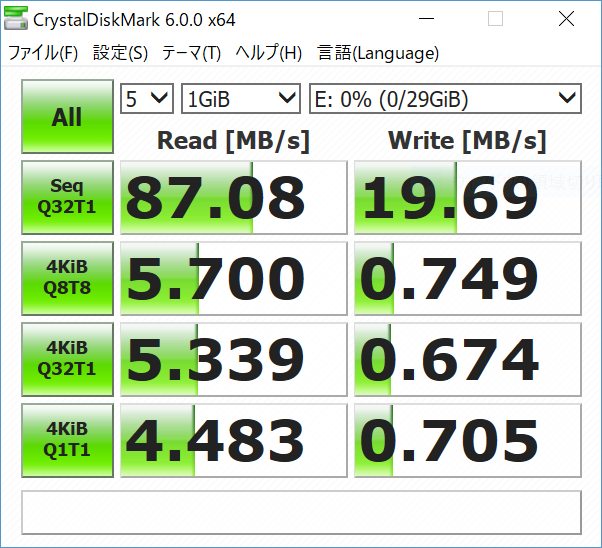Screen dimensions: 602x548
Task: Open the drive E: selection dropdown
Action: point(444,98)
